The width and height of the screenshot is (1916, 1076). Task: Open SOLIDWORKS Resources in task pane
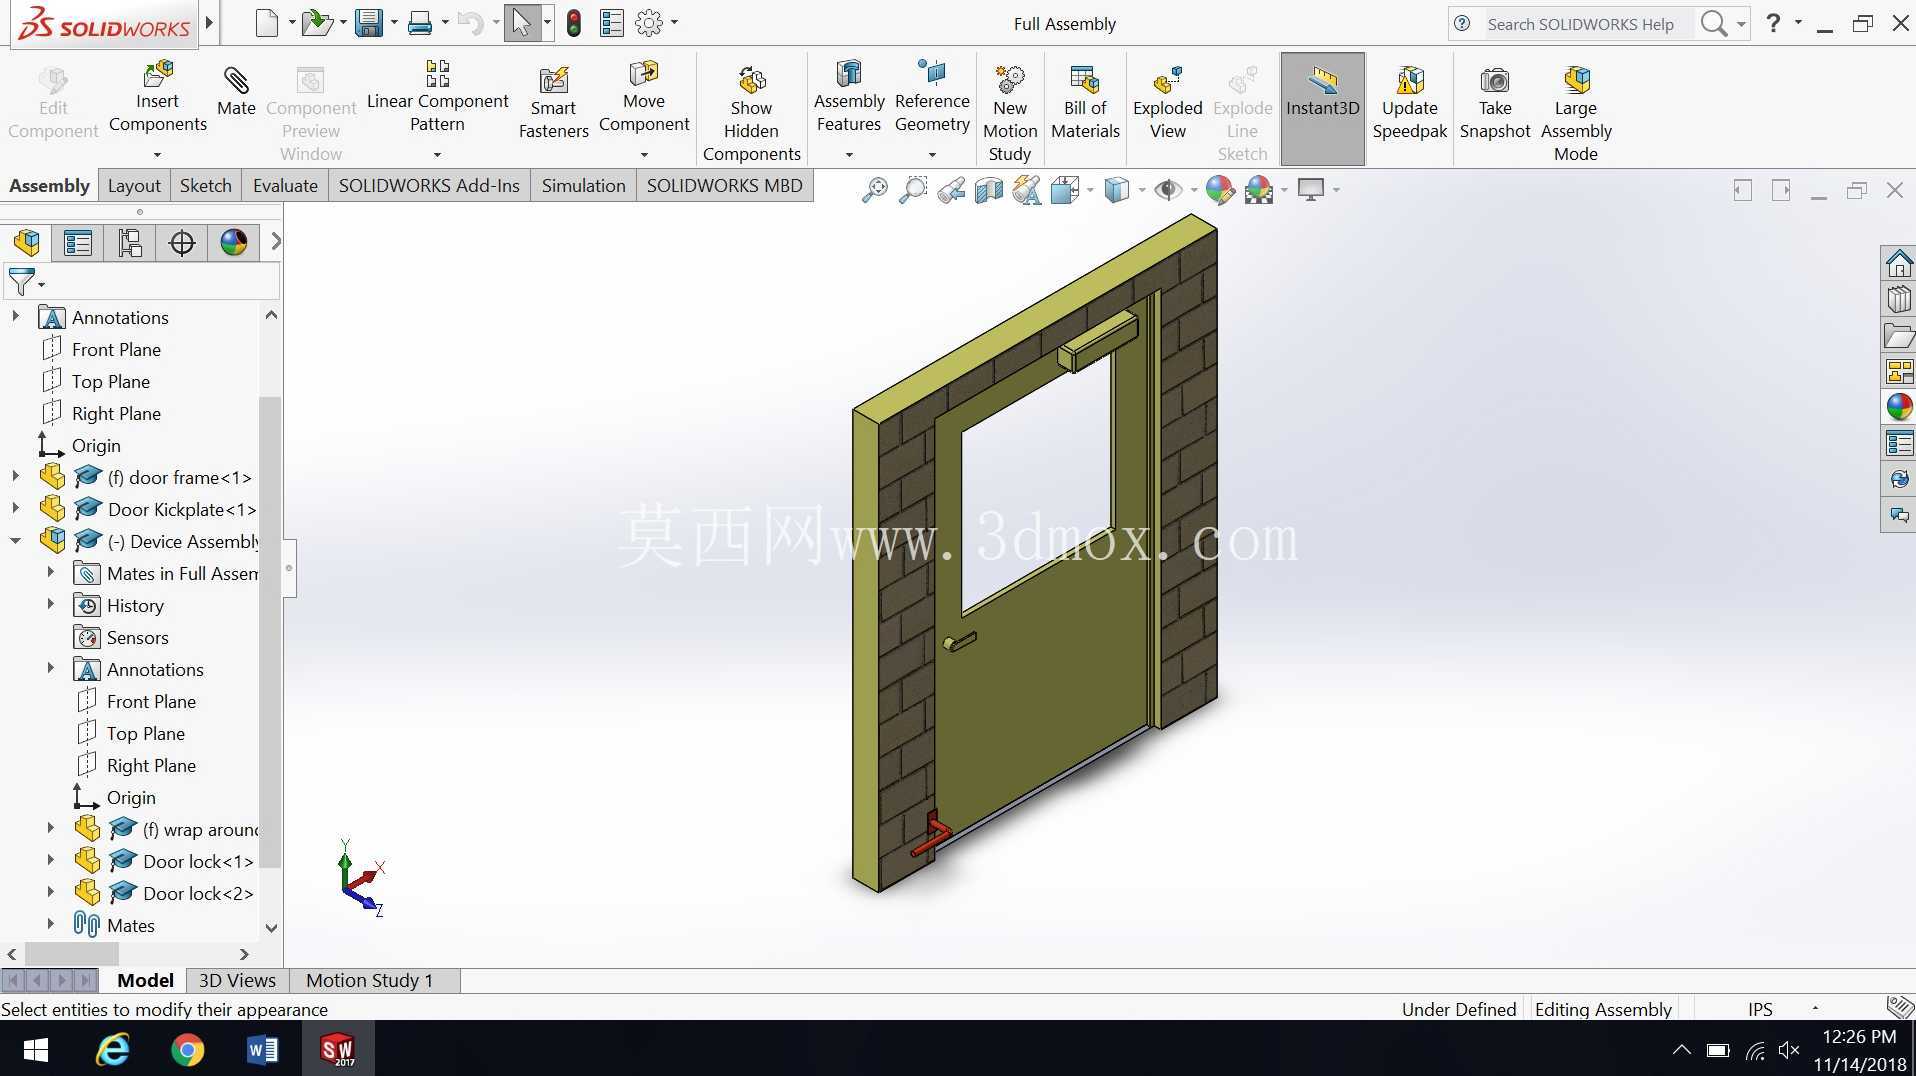click(1899, 264)
